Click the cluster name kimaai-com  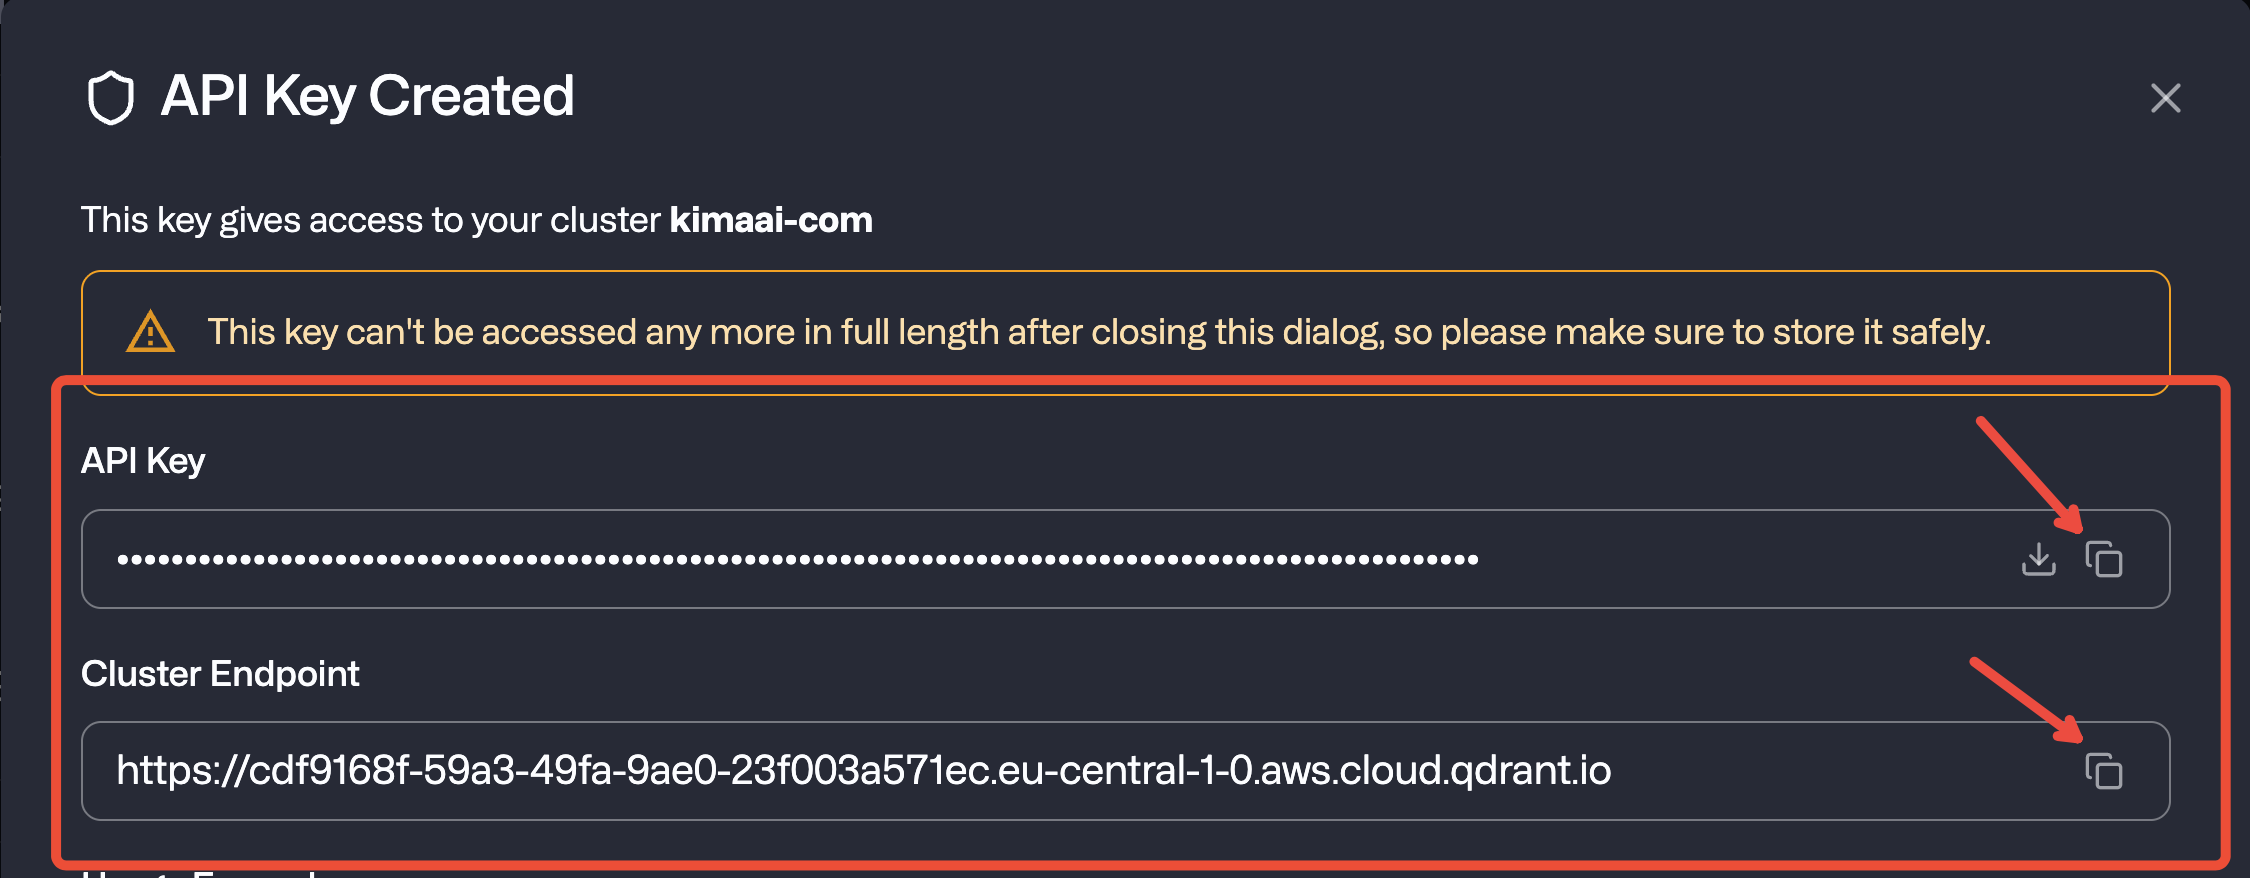coord(771,220)
